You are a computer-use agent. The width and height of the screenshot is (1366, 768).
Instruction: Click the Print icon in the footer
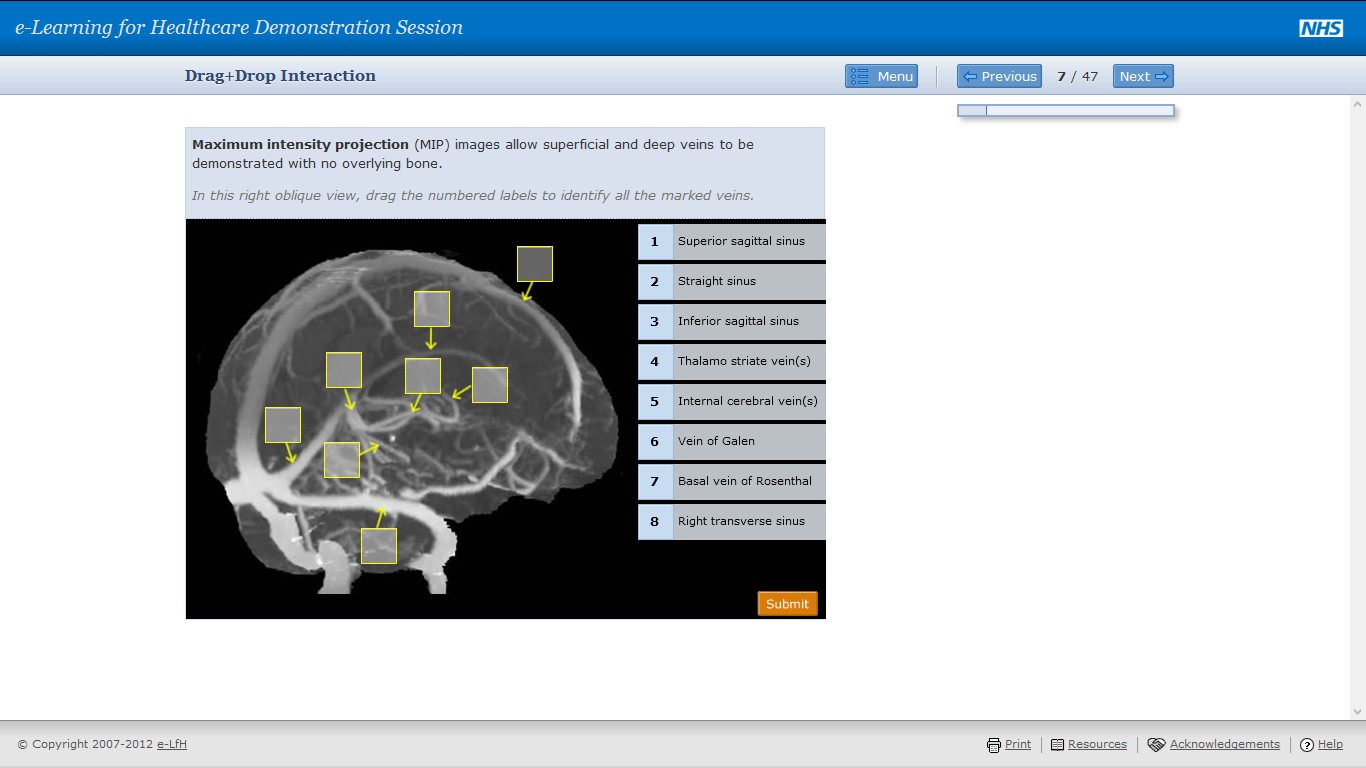[994, 744]
